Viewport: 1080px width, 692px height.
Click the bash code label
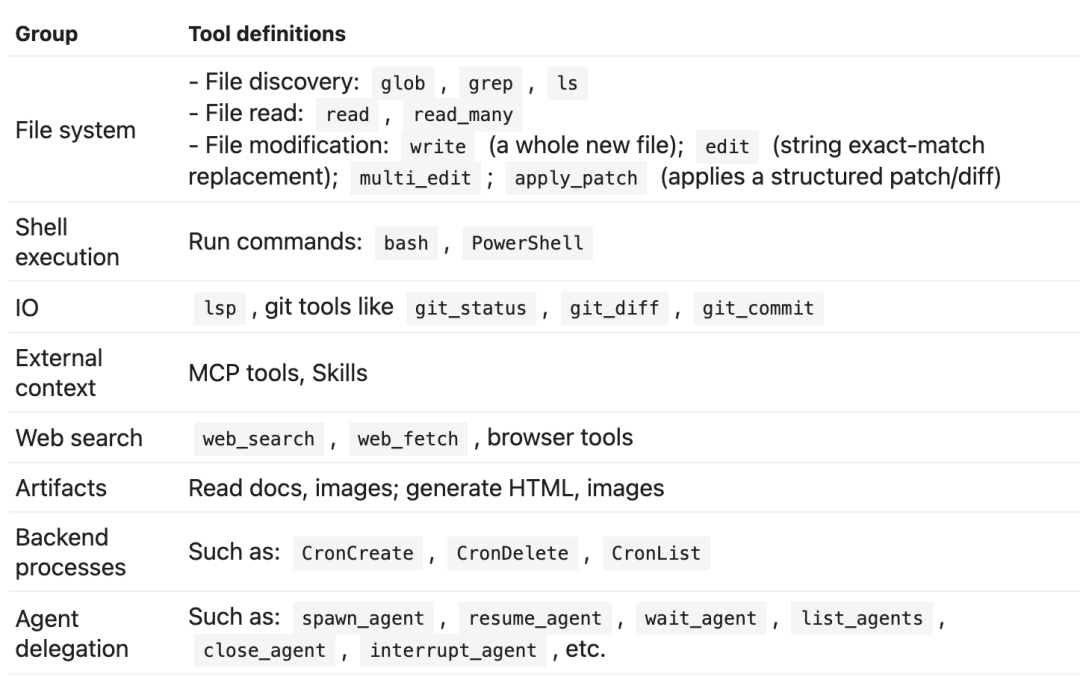pyautogui.click(x=406, y=243)
